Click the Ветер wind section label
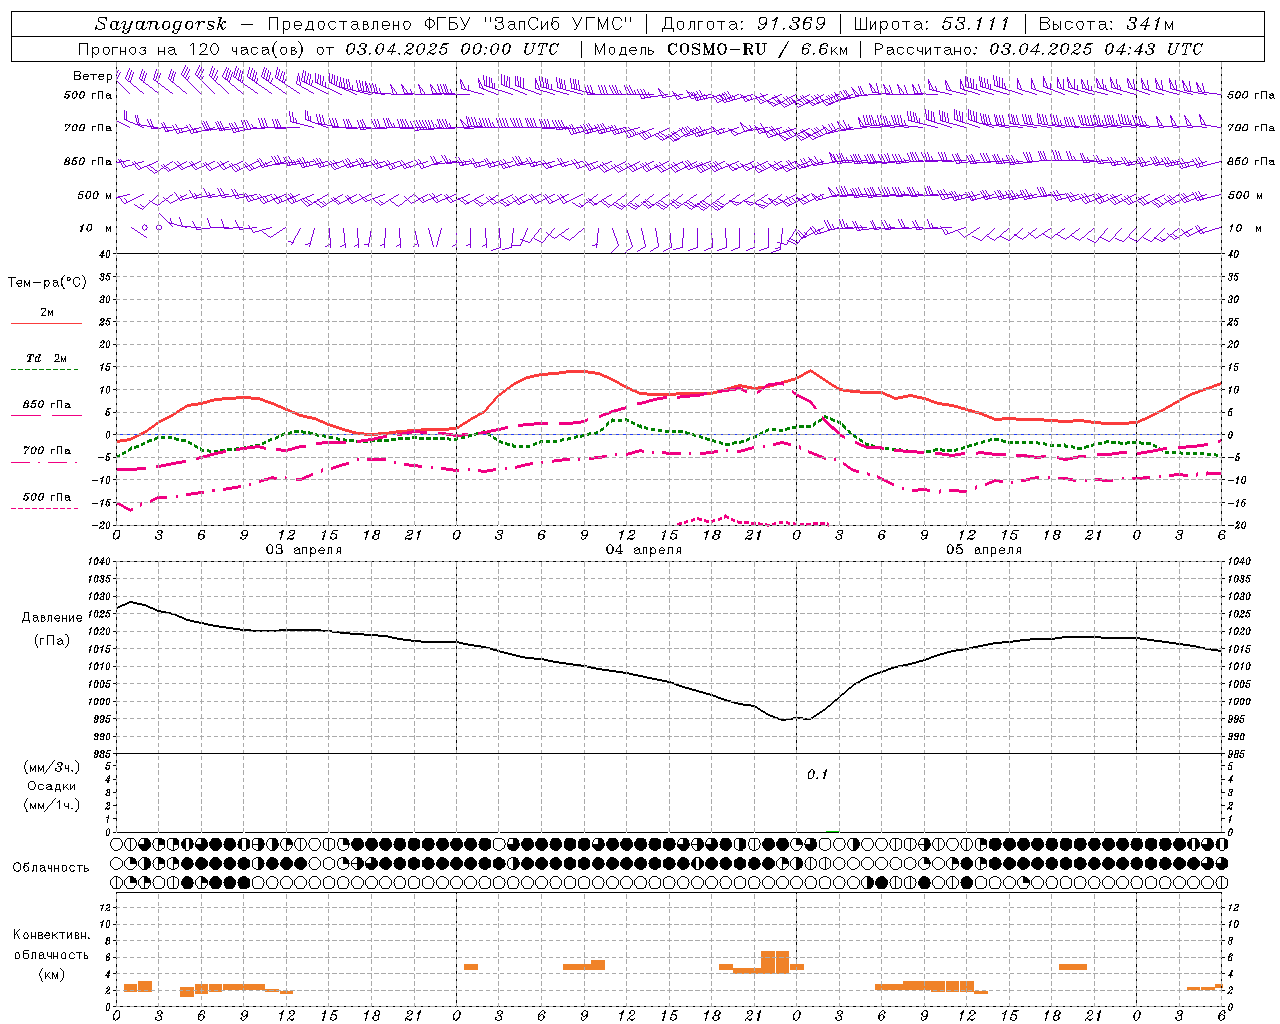This screenshot has height=1024, width=1280. [x=92, y=76]
